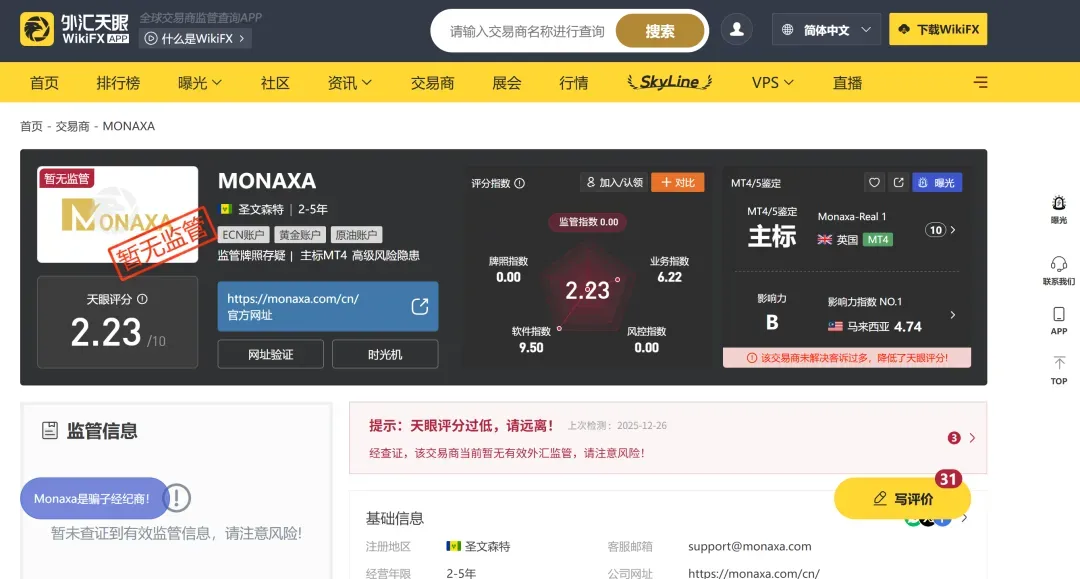1080x579 pixels.
Task: Click the red 该交易商未解决客诉过多 warning banner
Action: 847,358
